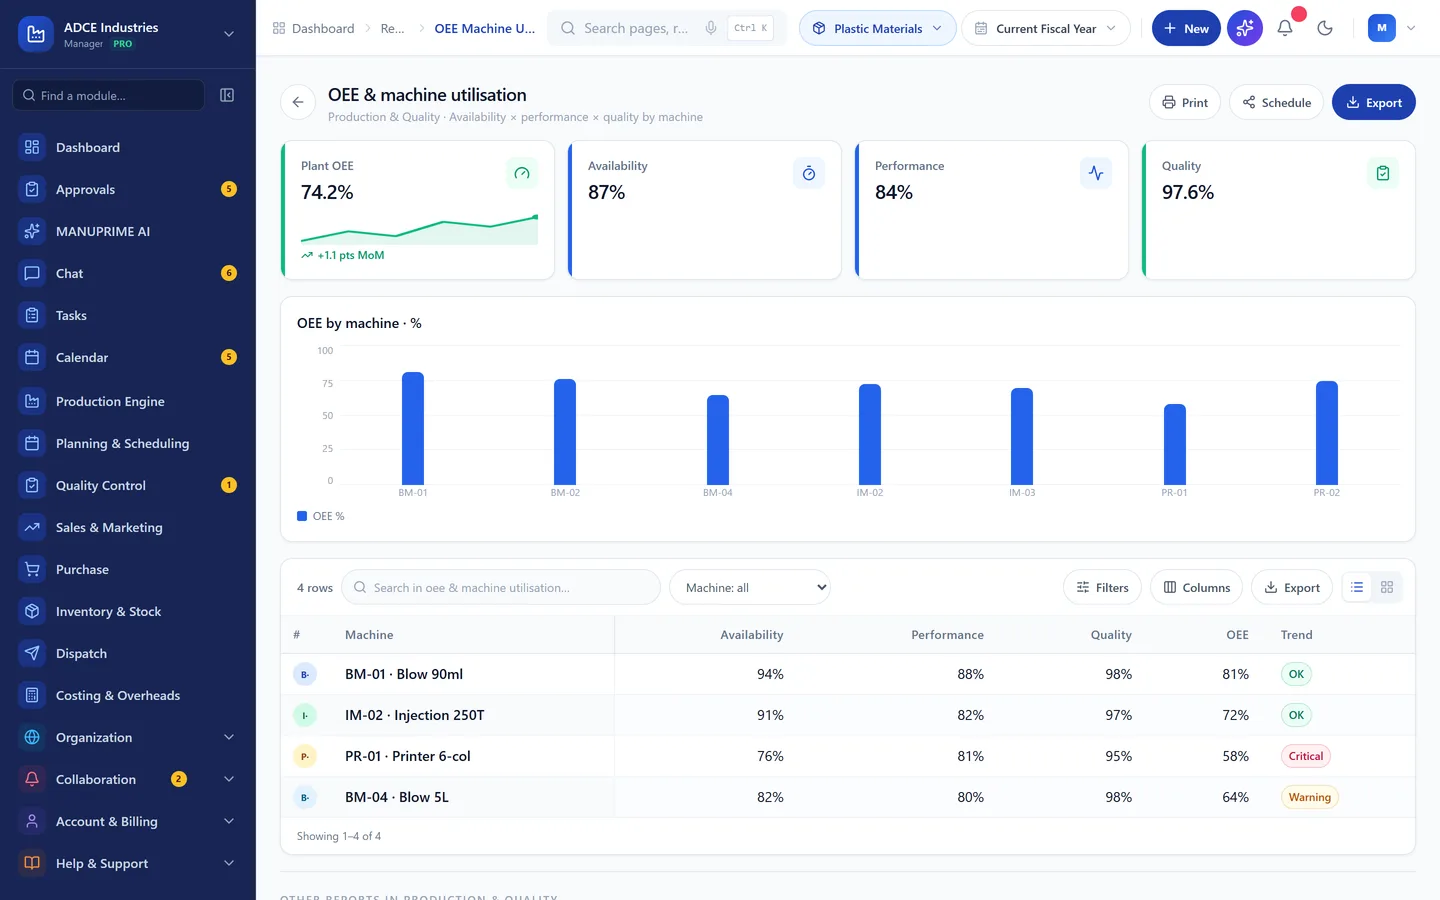Click the Quality Control sidebar icon
1440x900 pixels.
click(x=32, y=485)
